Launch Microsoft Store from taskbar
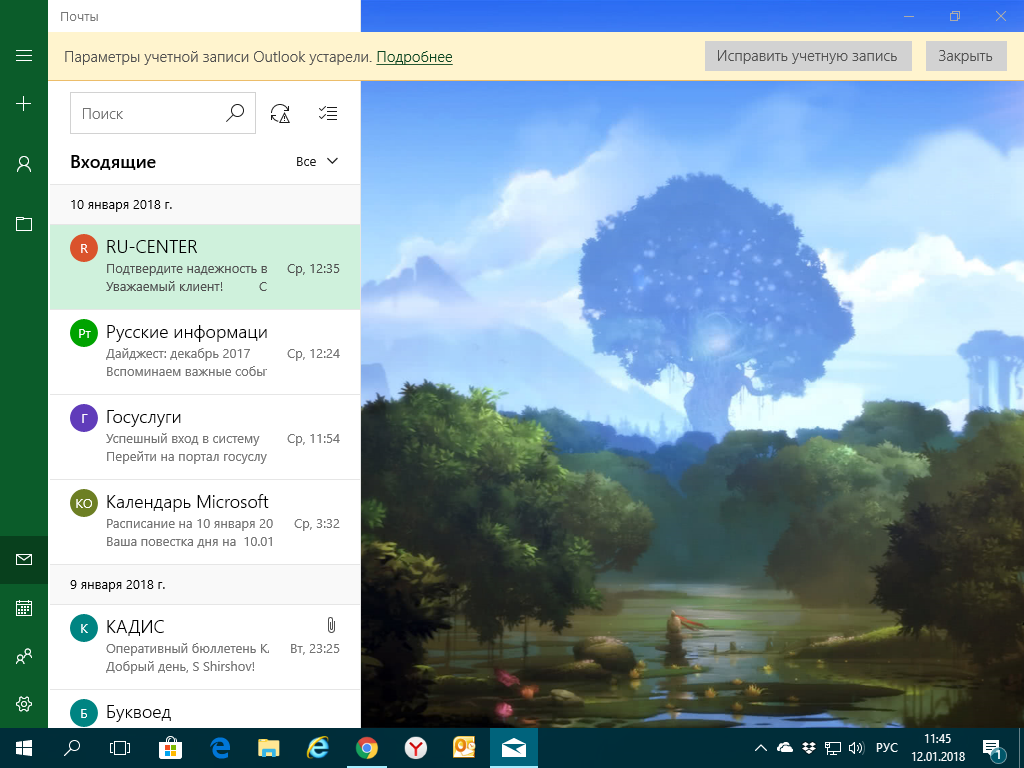The height and width of the screenshot is (768, 1024). tap(171, 748)
